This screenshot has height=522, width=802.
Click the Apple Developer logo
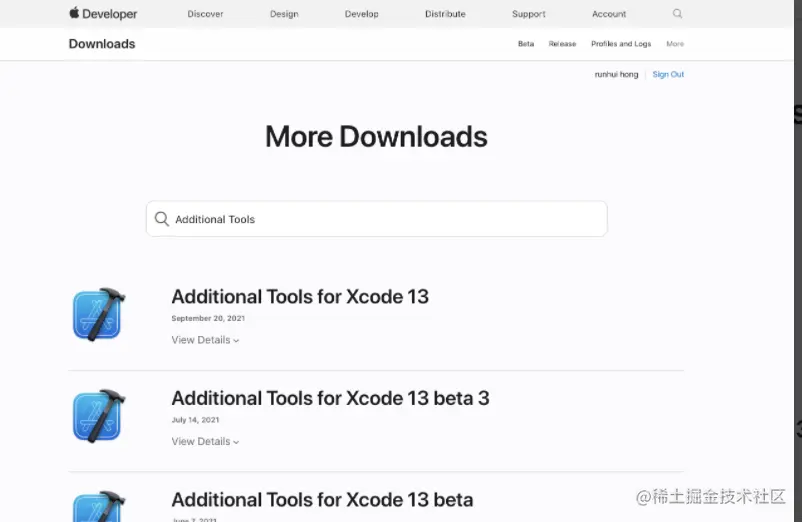(x=103, y=14)
